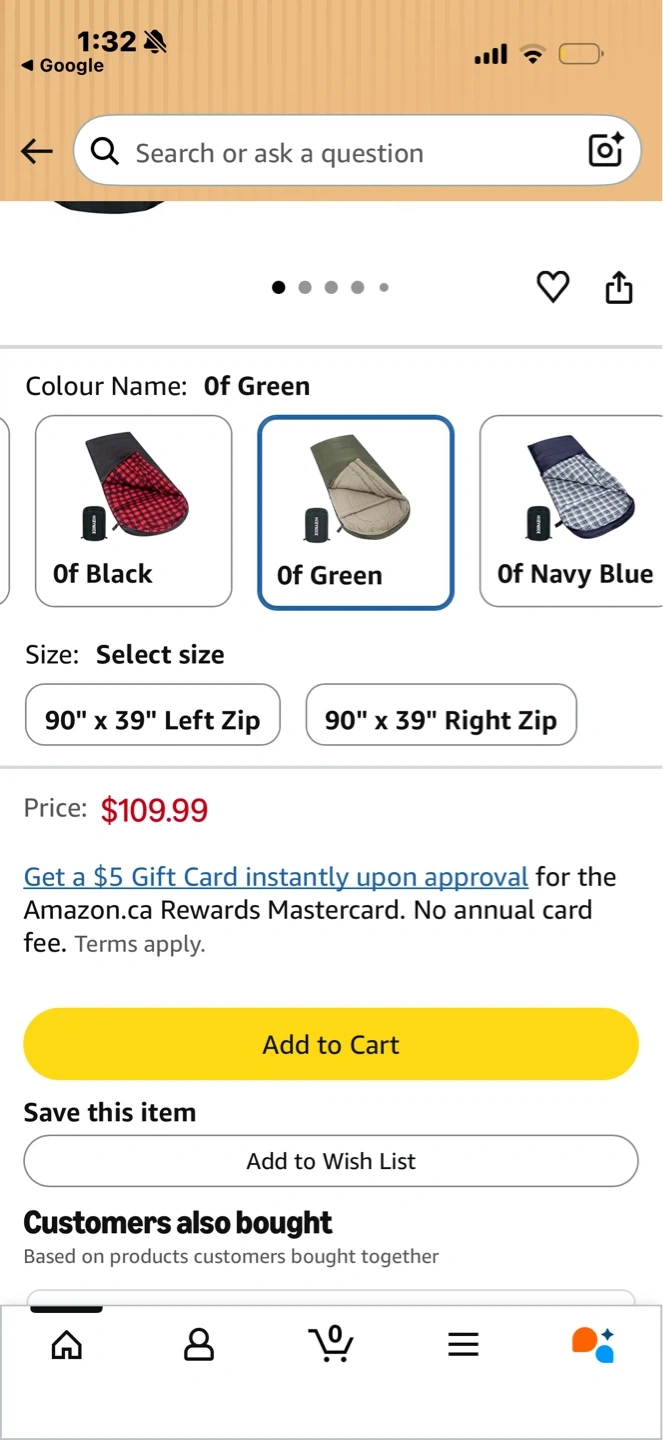Open the $5 Gift Card offer link
663x1440 pixels.
tap(276, 877)
